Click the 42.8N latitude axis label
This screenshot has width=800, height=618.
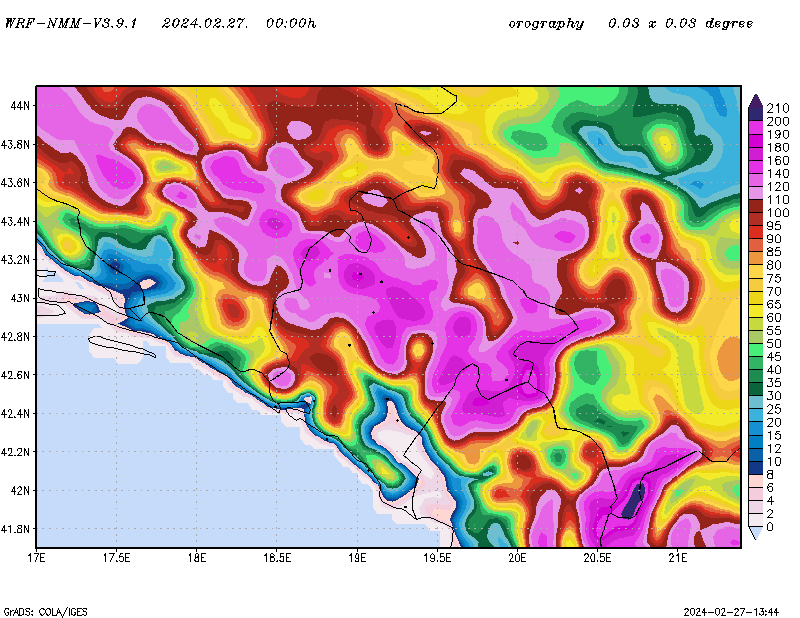click(x=16, y=337)
